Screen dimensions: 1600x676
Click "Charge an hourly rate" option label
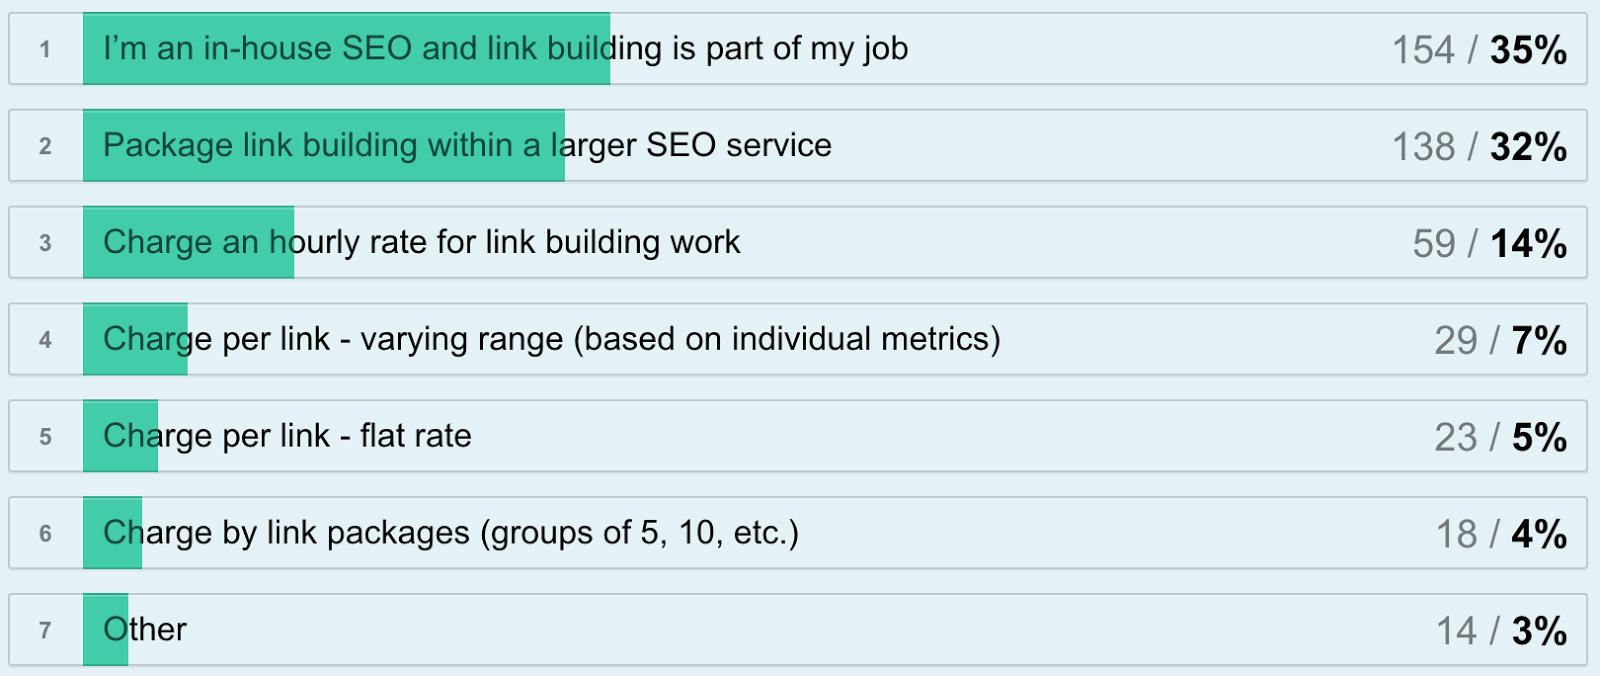coord(421,242)
